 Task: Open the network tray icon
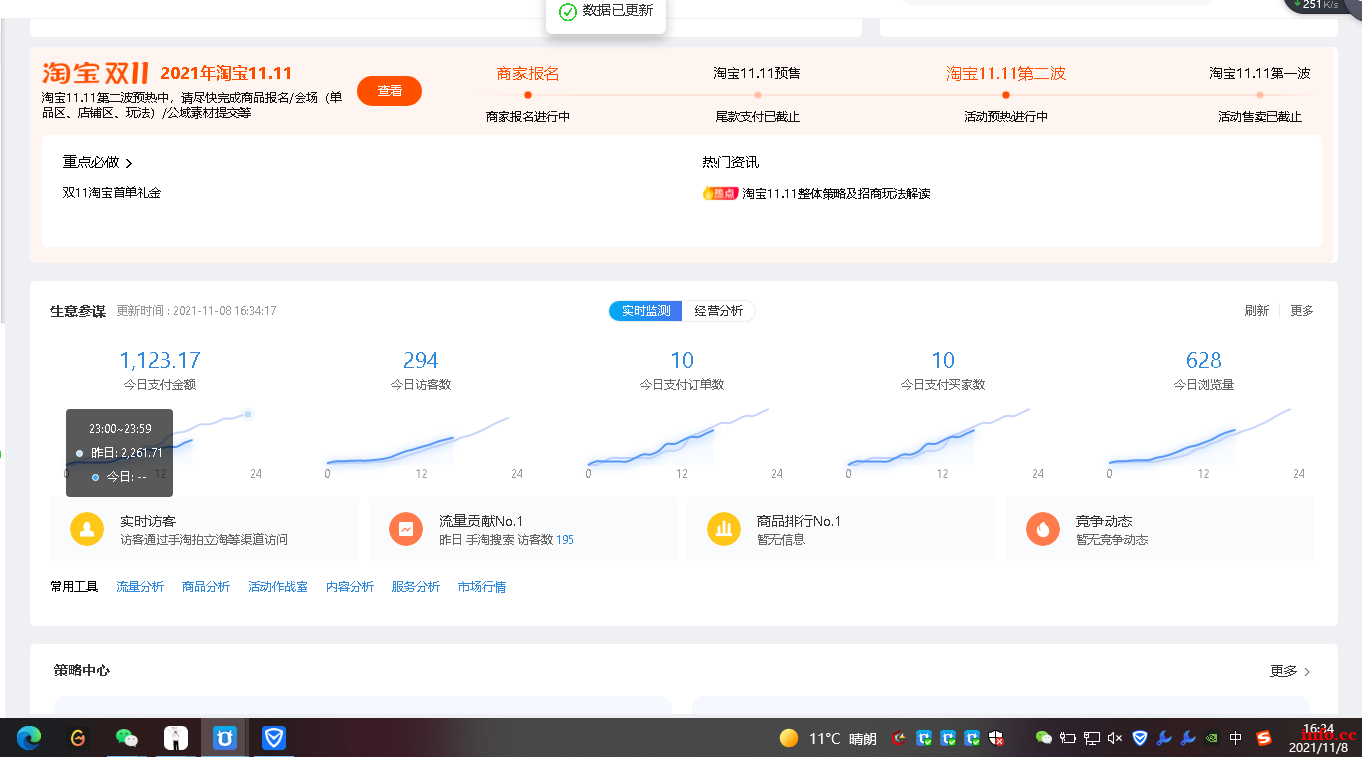tap(1091, 739)
